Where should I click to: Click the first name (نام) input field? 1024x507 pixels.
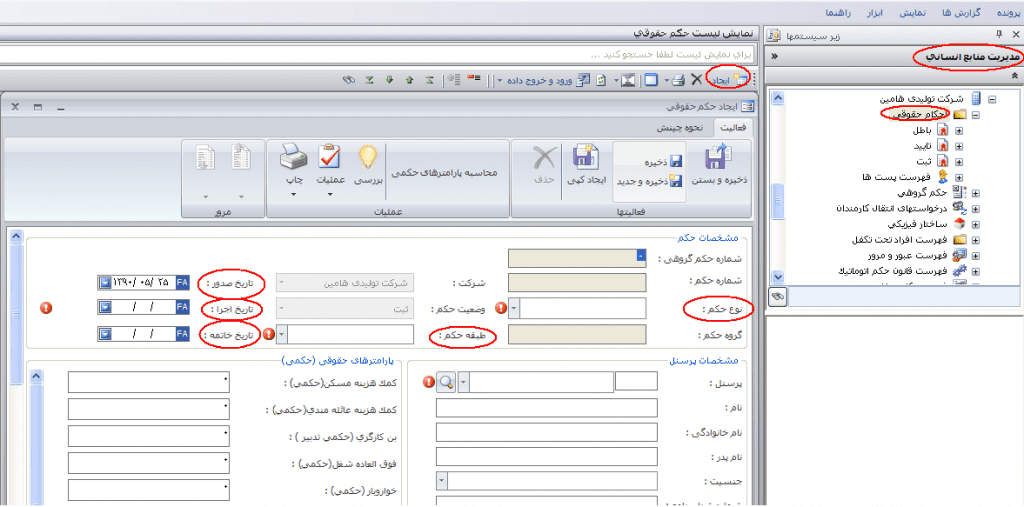[547, 407]
